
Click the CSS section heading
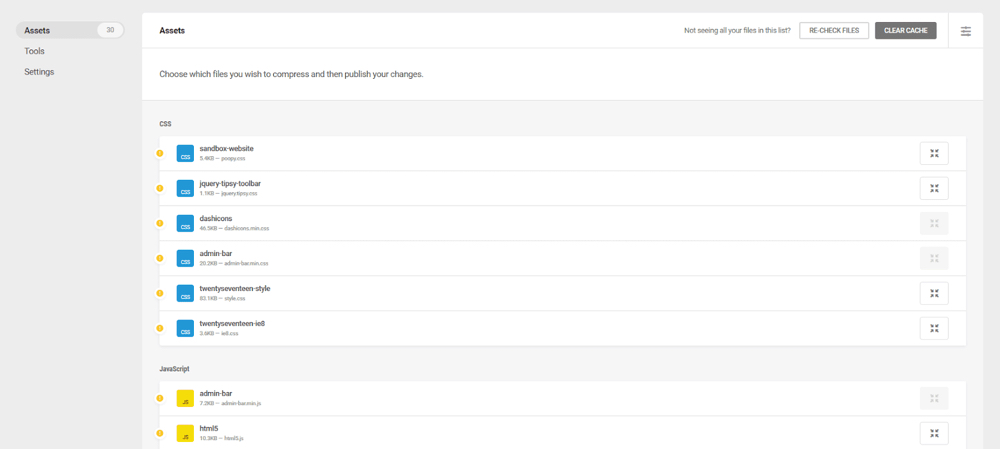(x=165, y=124)
